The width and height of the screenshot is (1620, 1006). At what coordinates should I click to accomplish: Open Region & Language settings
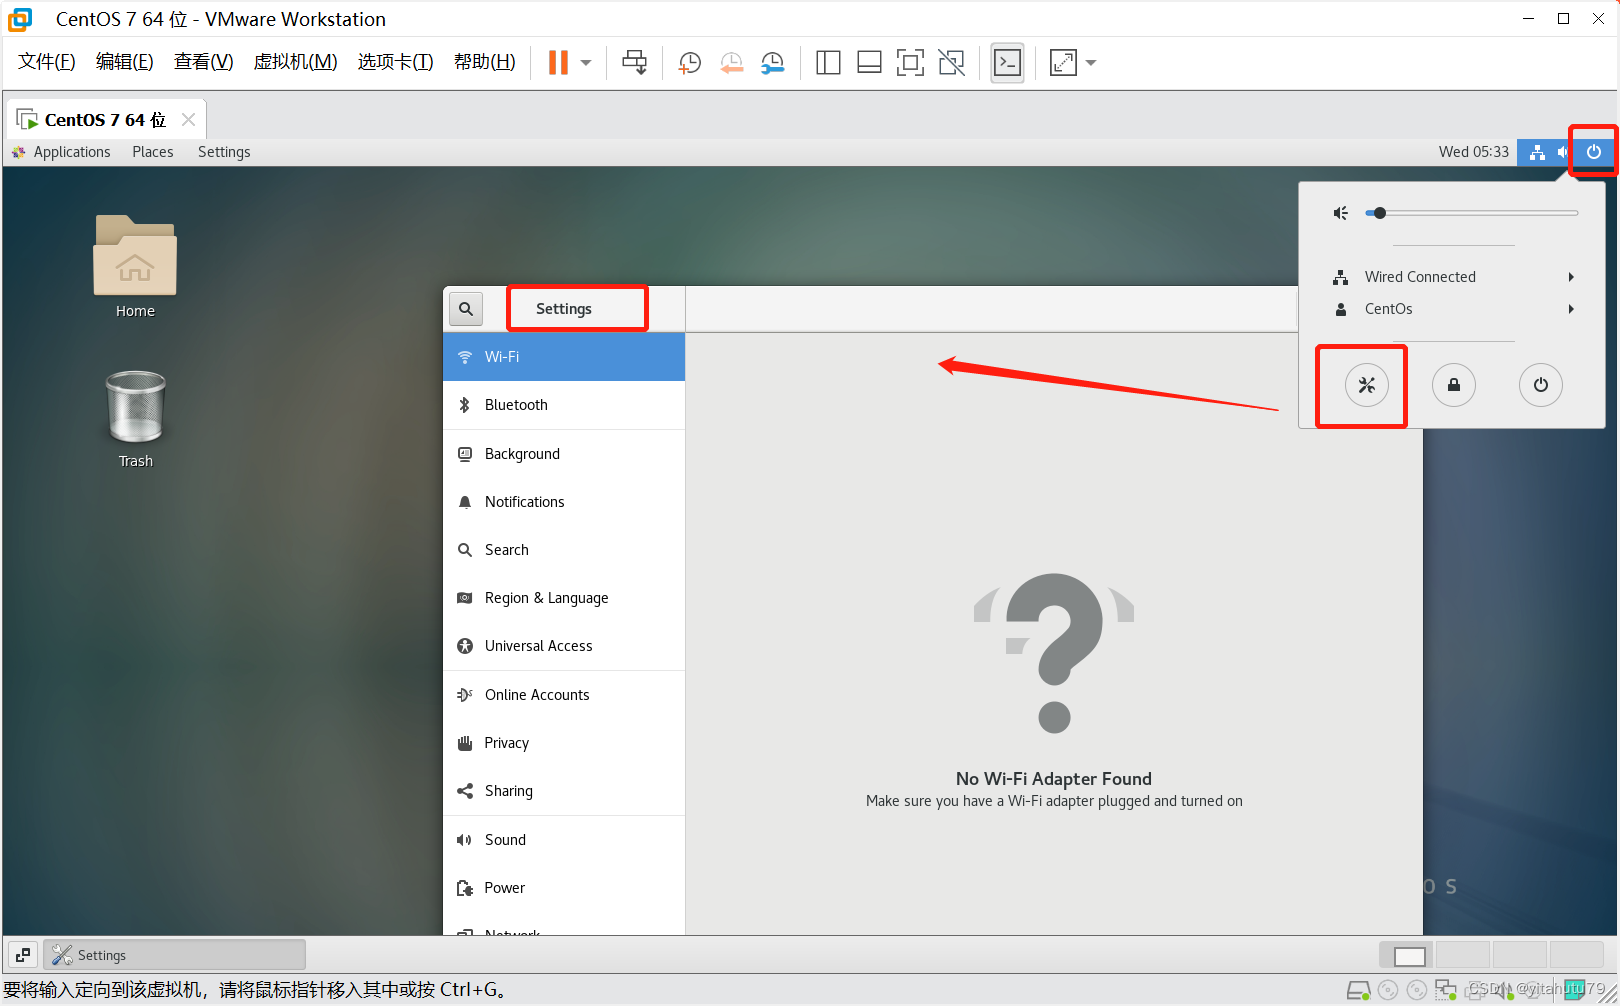(564, 598)
